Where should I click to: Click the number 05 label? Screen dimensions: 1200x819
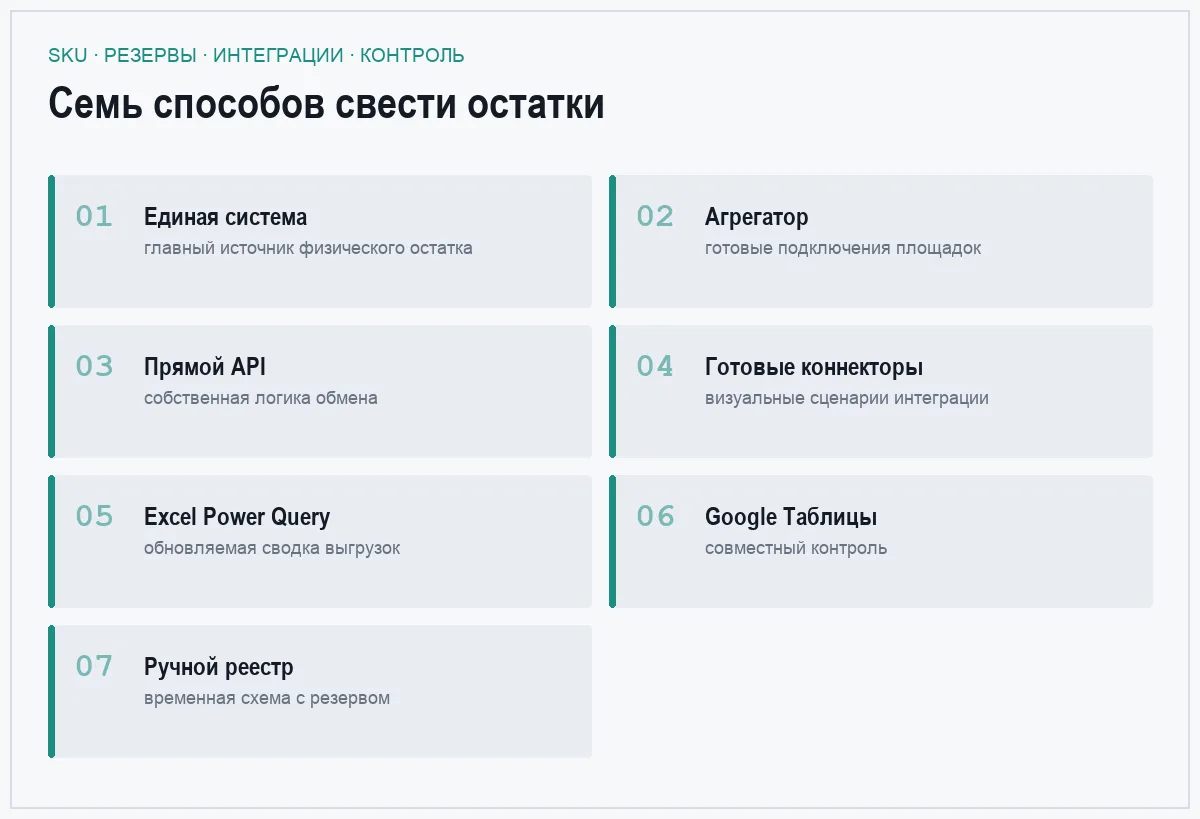click(94, 516)
